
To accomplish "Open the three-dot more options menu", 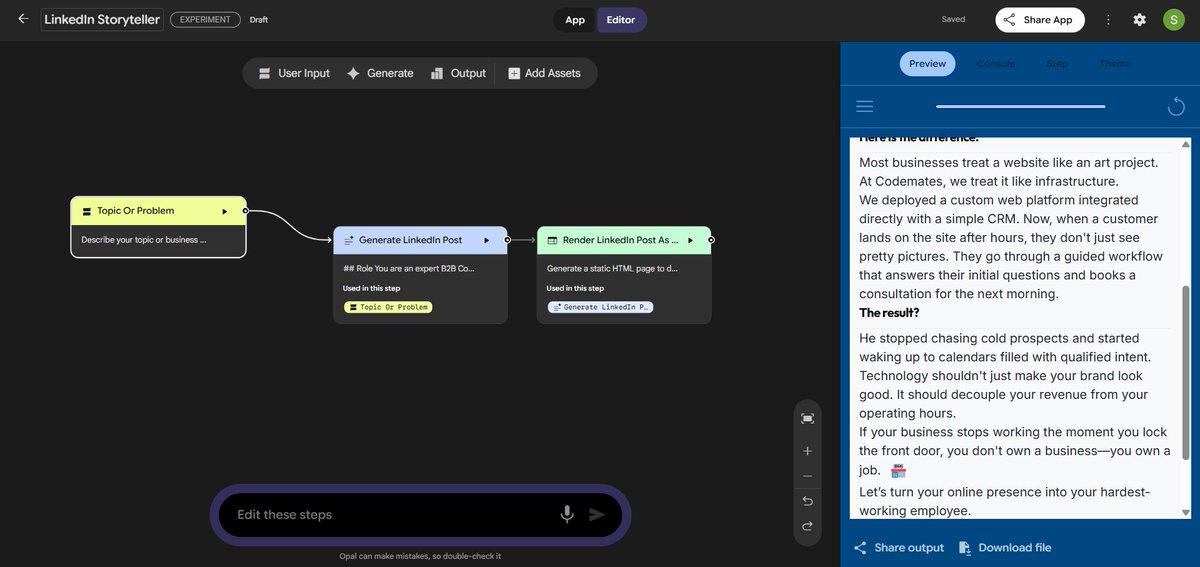I will [x=1108, y=20].
